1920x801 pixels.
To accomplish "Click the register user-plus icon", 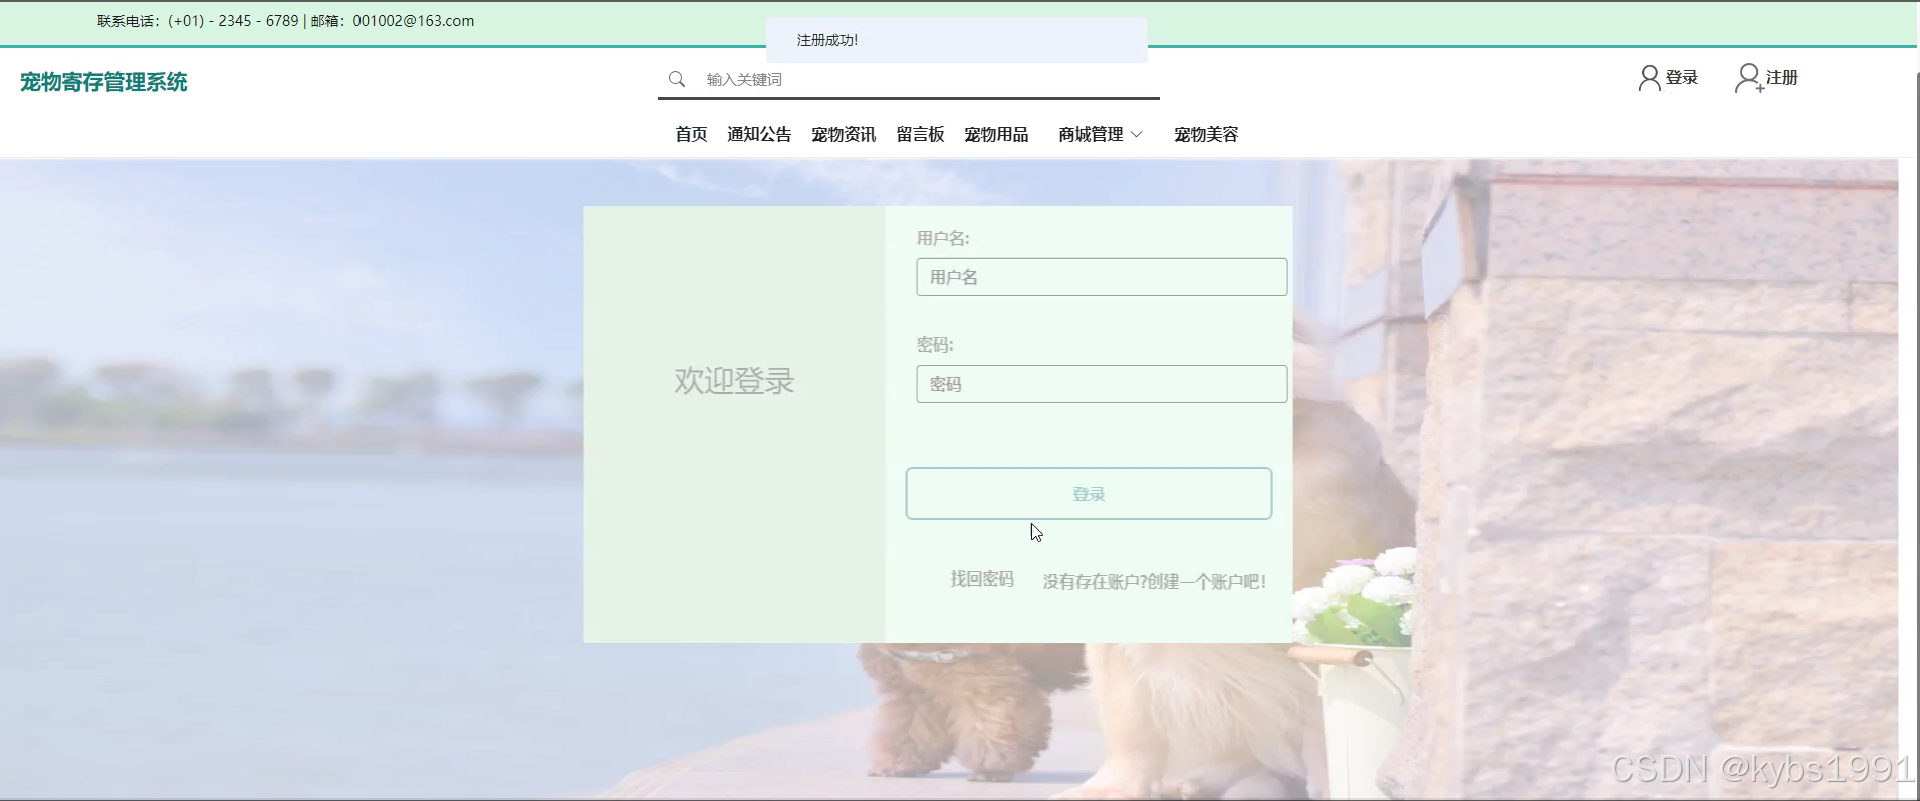I will 1748,78.
